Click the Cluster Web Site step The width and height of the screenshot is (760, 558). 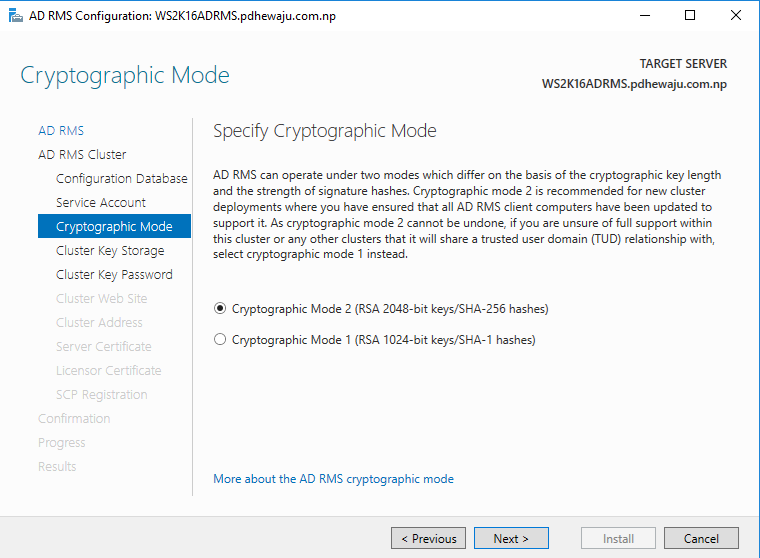point(102,299)
